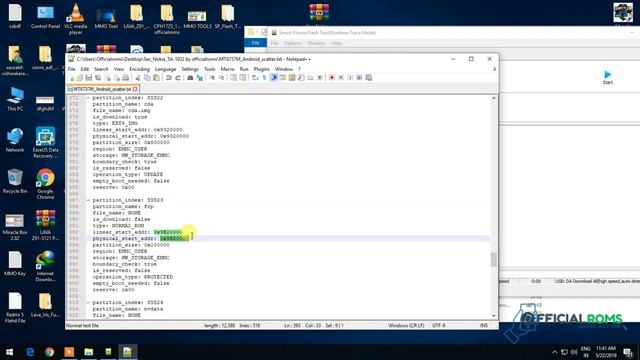
Task: Click the 'operation_type: PROTECTED' line
Action: tap(132, 277)
